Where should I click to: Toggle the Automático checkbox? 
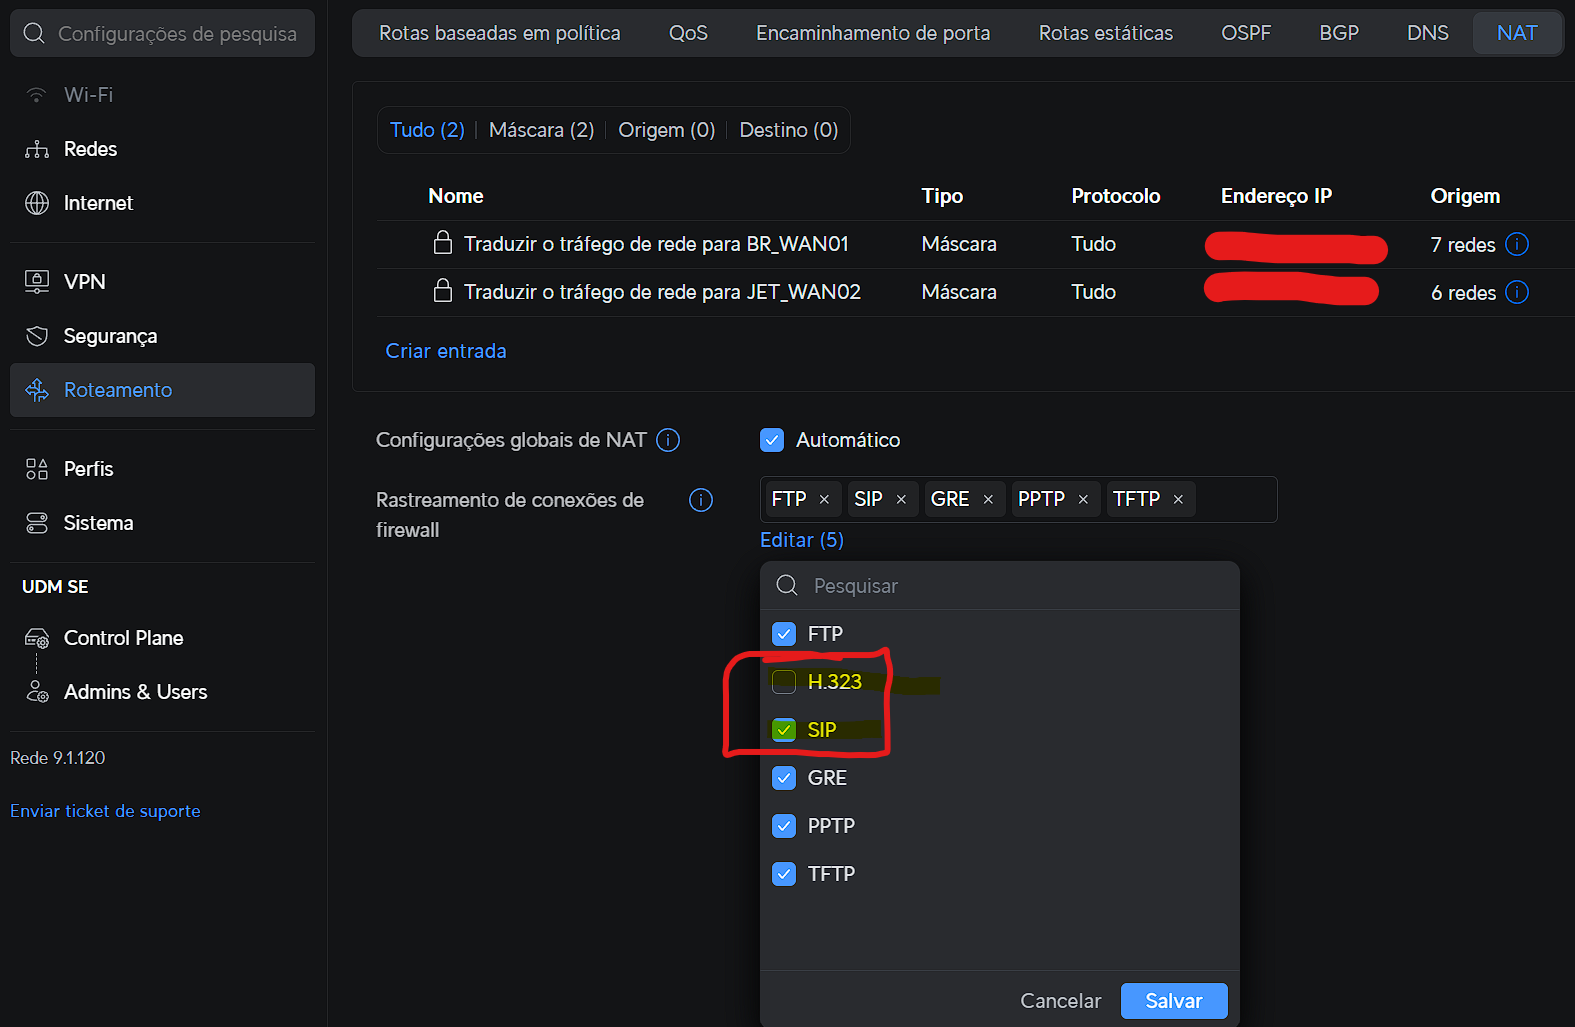click(x=772, y=440)
